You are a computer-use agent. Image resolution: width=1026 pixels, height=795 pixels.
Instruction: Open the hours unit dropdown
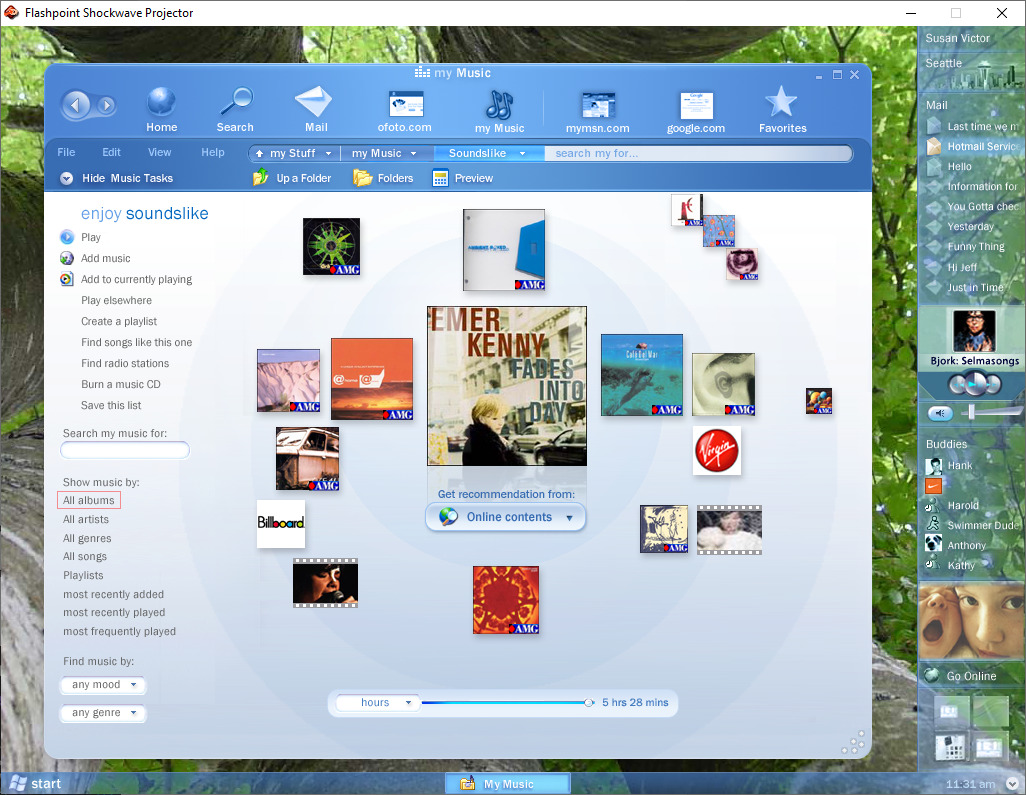click(x=376, y=702)
